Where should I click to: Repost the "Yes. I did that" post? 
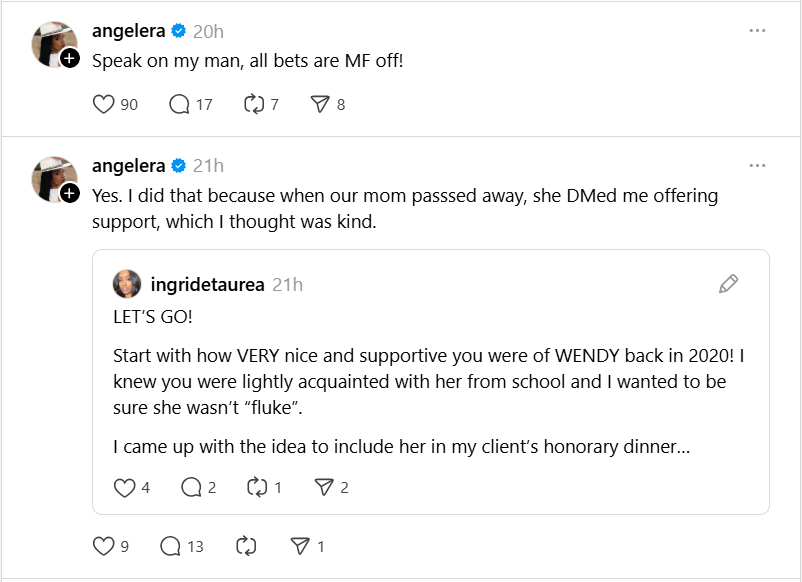coord(245,546)
